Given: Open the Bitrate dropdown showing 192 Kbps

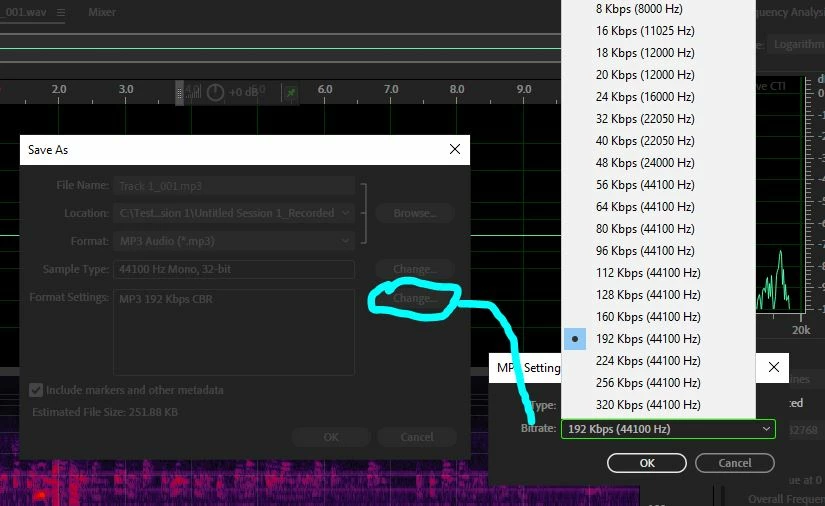Looking at the screenshot, I should click(668, 429).
